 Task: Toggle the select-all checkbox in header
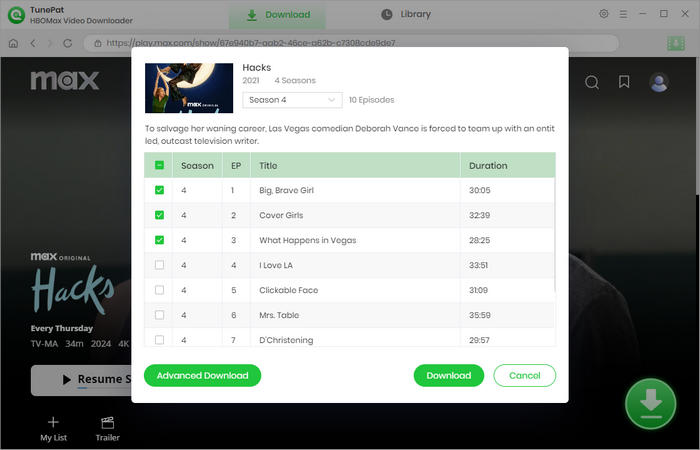tap(159, 165)
